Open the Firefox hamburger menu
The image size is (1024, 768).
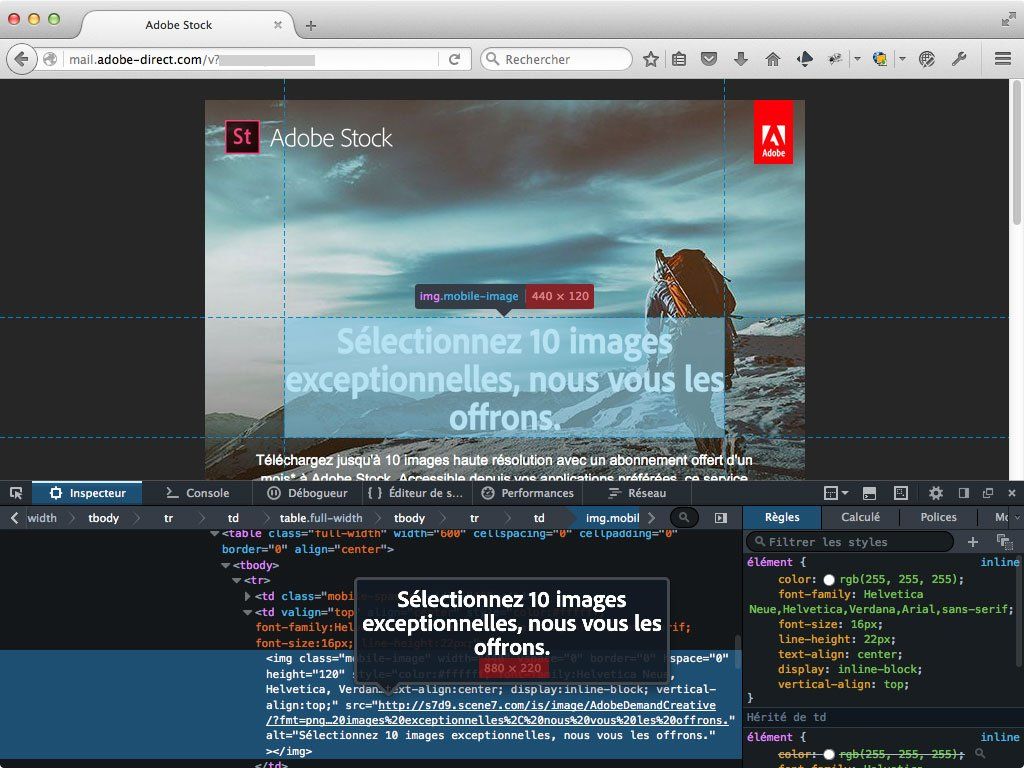(1002, 59)
